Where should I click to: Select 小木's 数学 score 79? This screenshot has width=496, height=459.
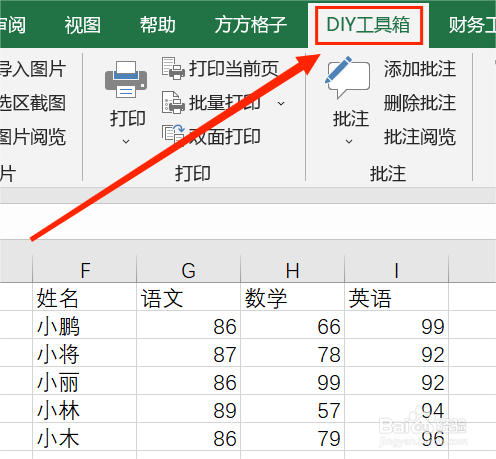[293, 437]
